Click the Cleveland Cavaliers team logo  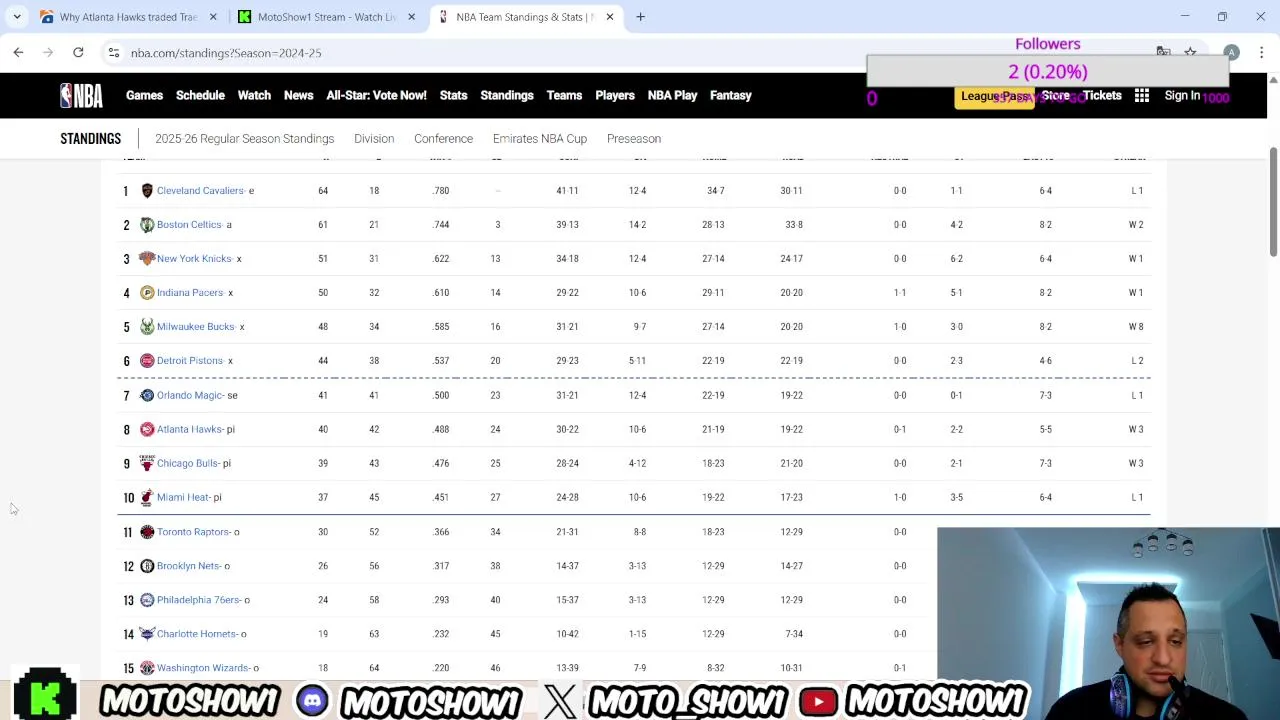[x=147, y=190]
